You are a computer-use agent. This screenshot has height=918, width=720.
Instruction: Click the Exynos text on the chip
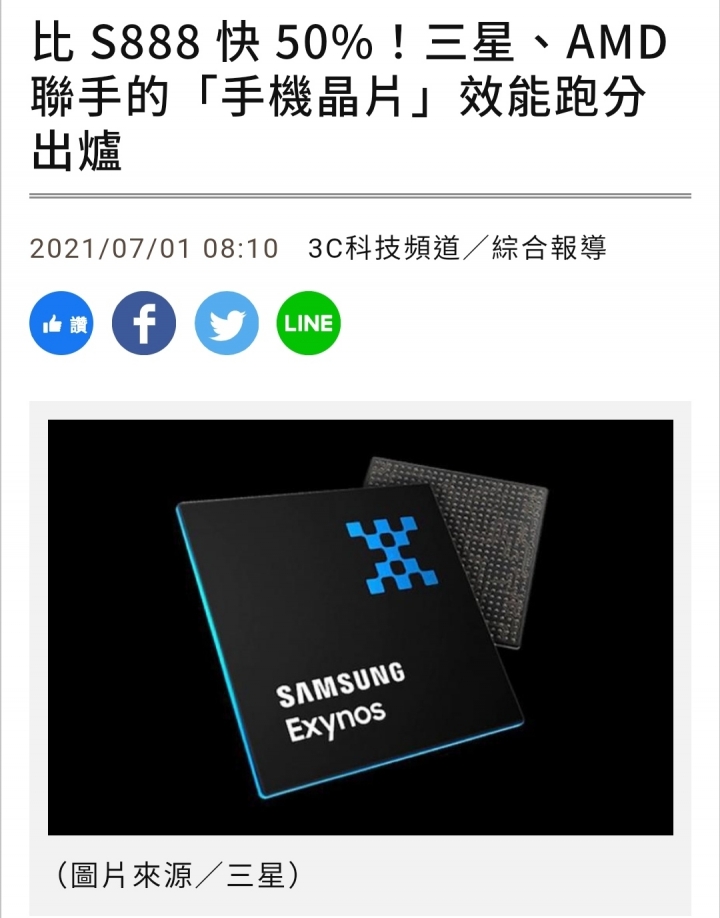335,721
